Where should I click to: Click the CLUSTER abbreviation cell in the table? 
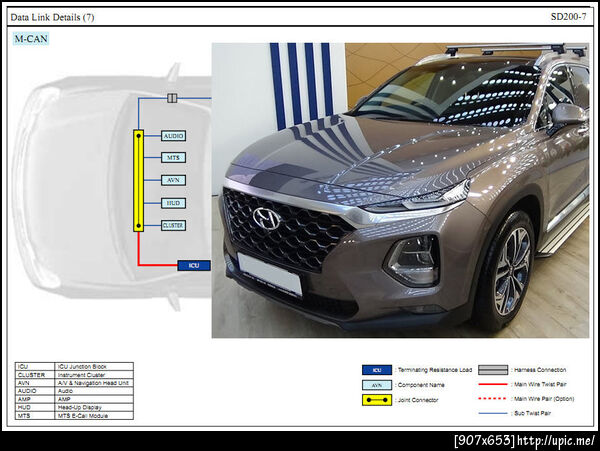35,375
